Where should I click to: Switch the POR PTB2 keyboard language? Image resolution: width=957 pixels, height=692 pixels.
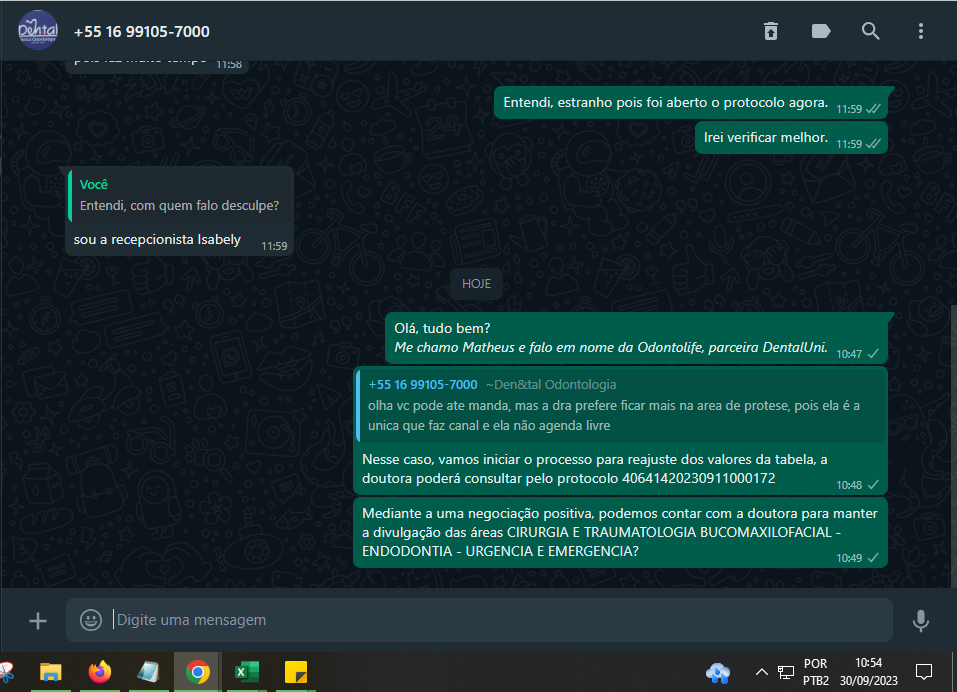tap(815, 672)
